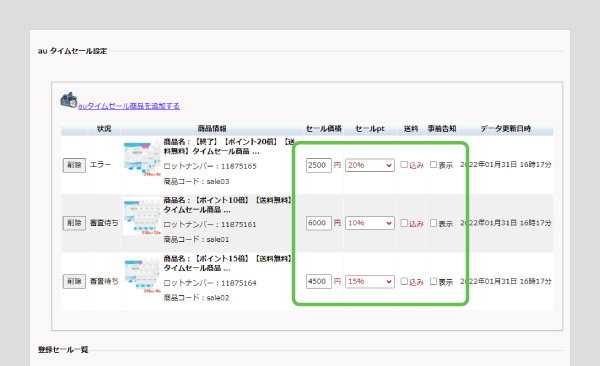Click the データ更新日時 column header
600x366 pixels.
(505, 129)
